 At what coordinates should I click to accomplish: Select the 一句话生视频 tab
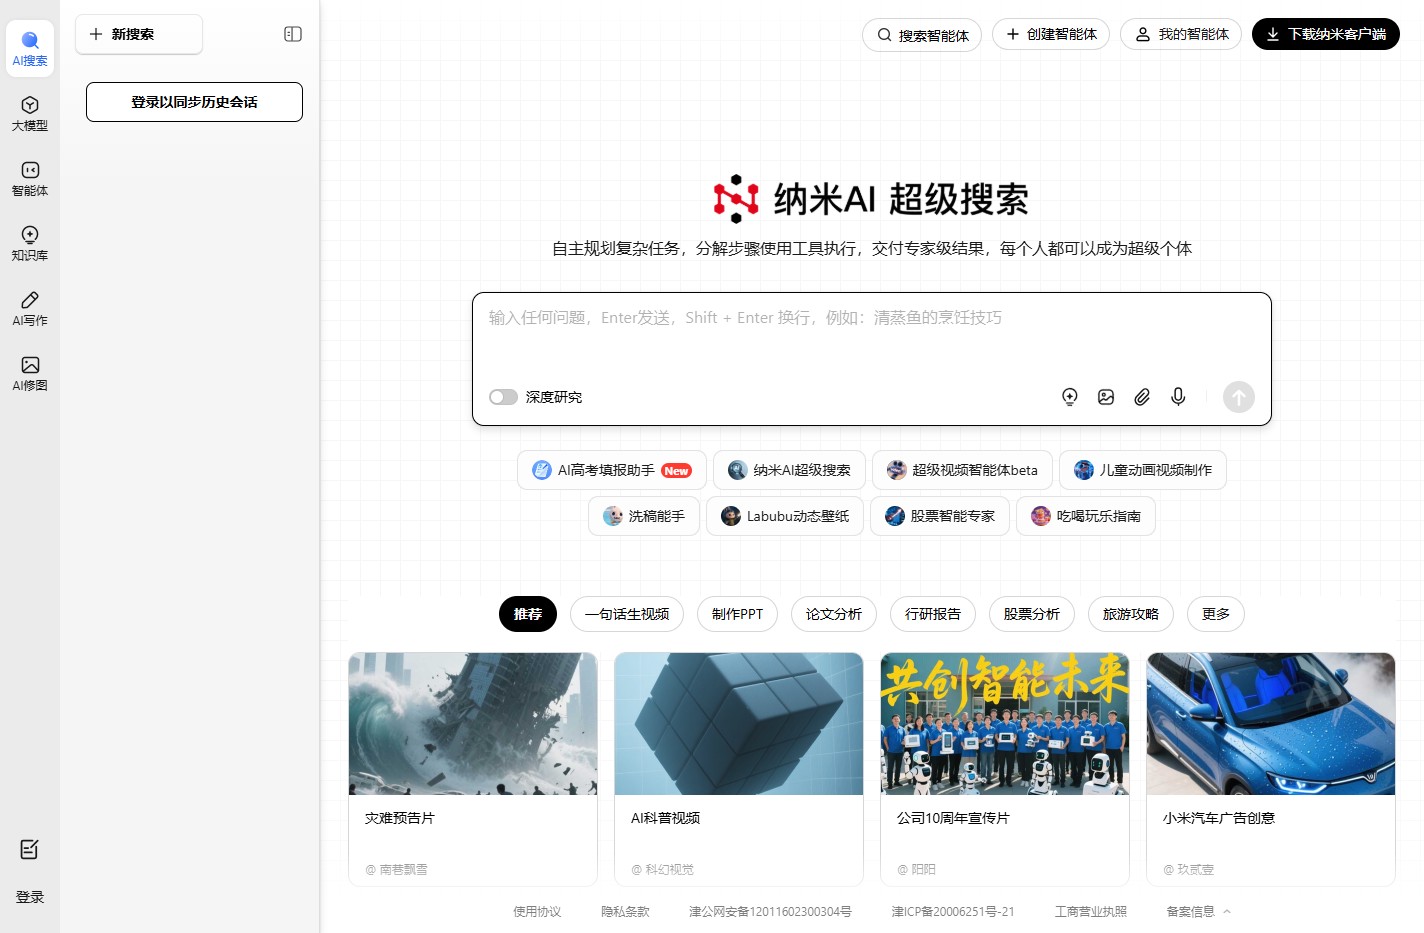pos(627,614)
